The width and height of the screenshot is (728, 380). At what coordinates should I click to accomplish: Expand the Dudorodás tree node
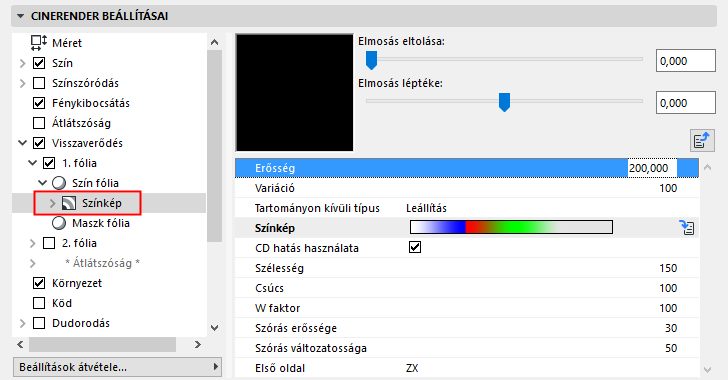(x=22, y=323)
